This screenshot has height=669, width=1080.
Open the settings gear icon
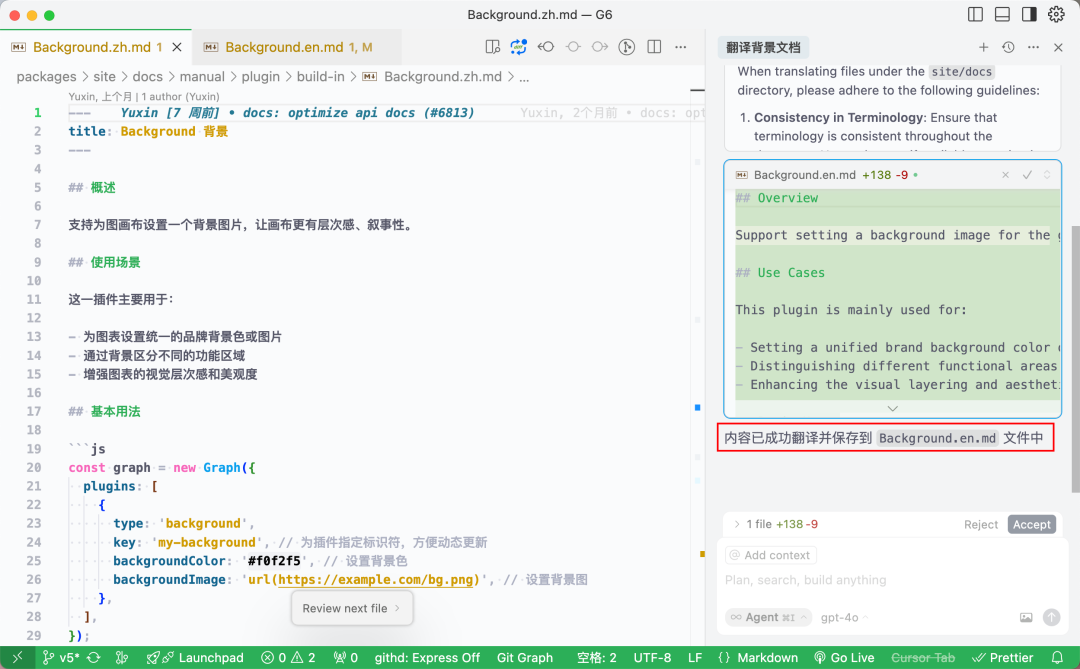1056,15
